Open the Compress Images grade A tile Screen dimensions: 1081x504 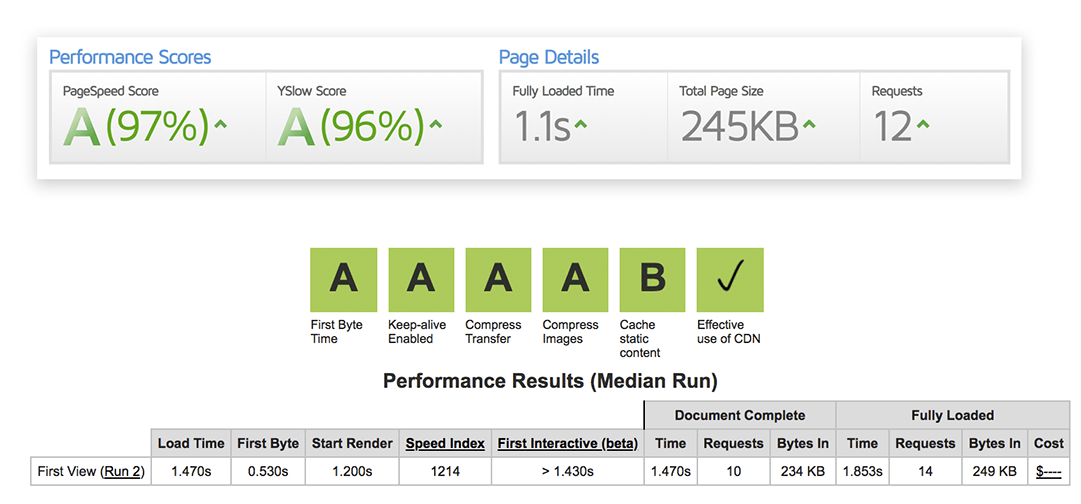tap(576, 279)
